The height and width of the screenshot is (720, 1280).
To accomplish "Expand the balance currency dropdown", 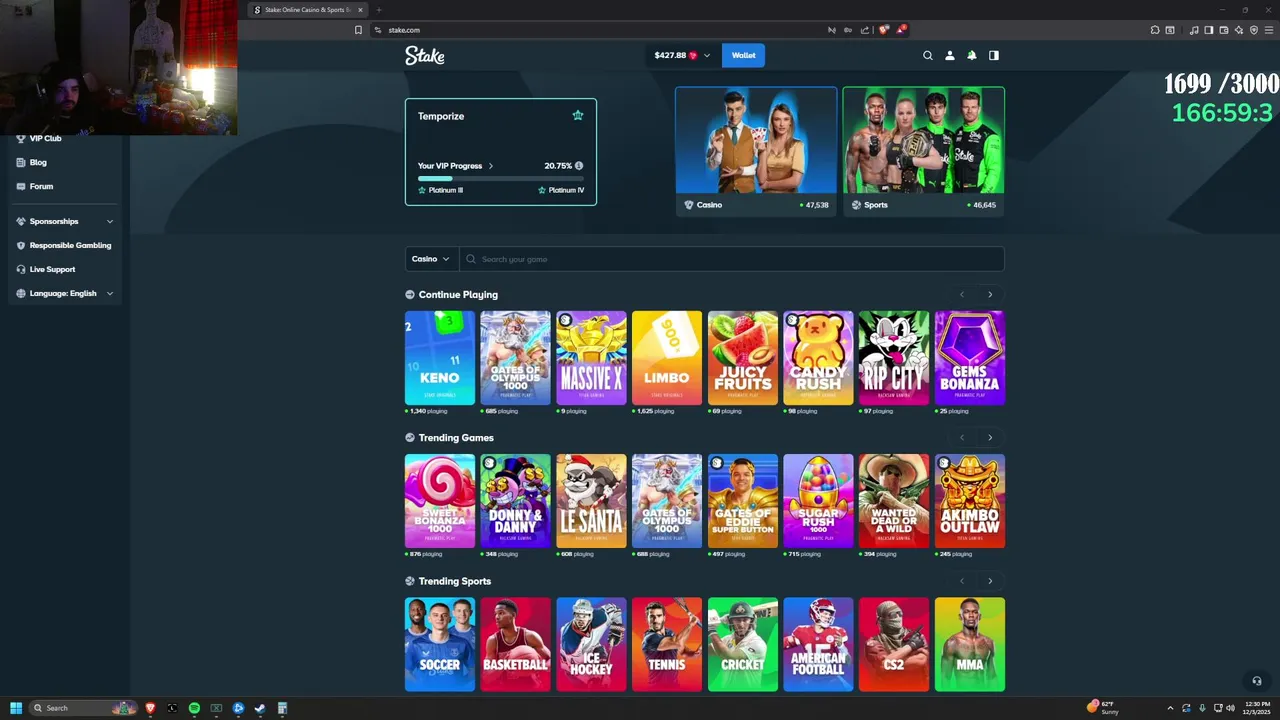I will [707, 56].
